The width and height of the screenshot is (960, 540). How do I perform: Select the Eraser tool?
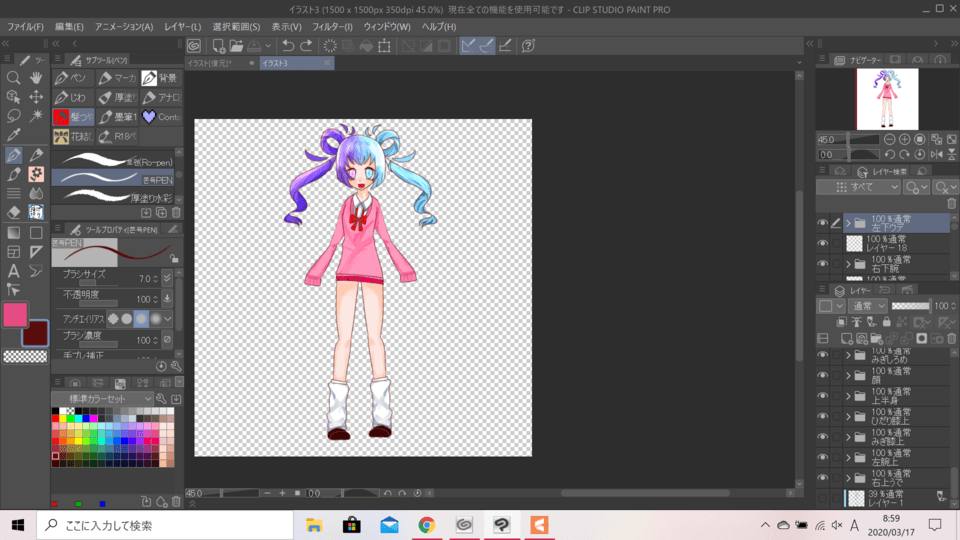coord(13,212)
